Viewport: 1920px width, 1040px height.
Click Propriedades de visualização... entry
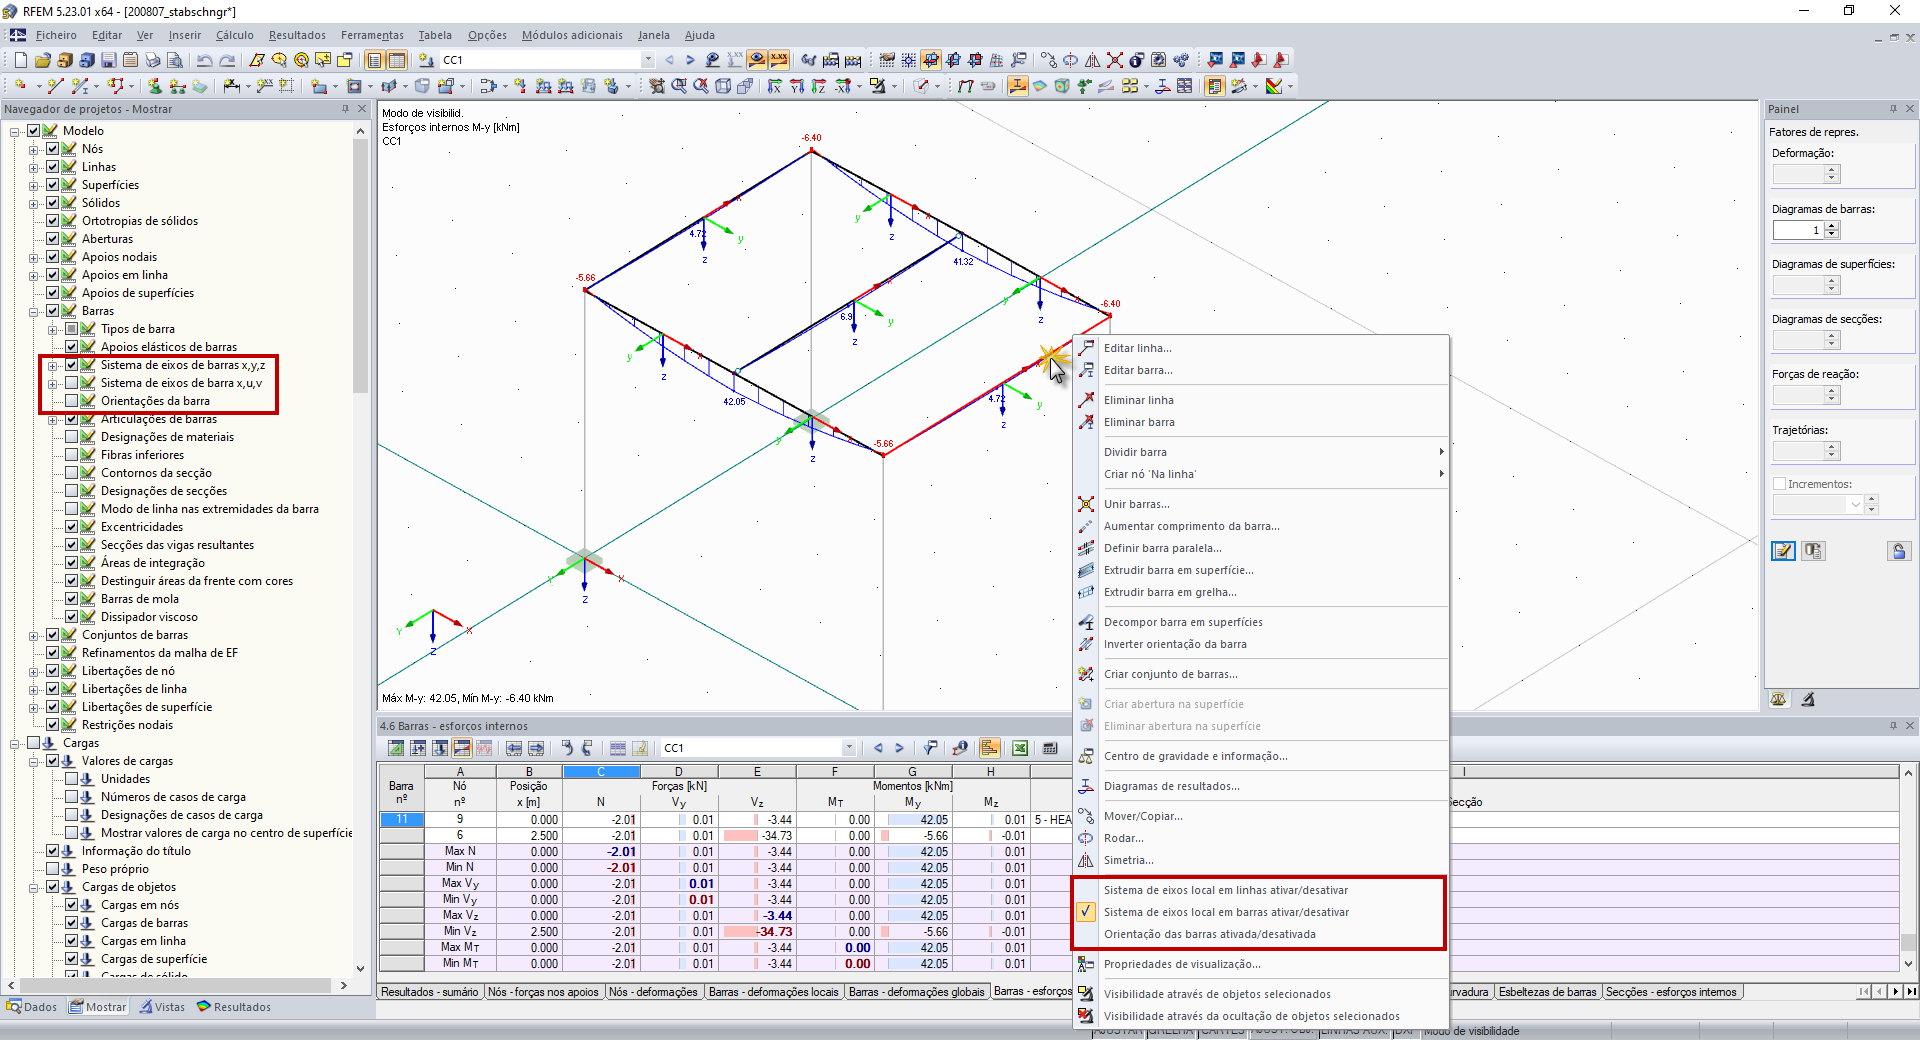click(x=1182, y=964)
